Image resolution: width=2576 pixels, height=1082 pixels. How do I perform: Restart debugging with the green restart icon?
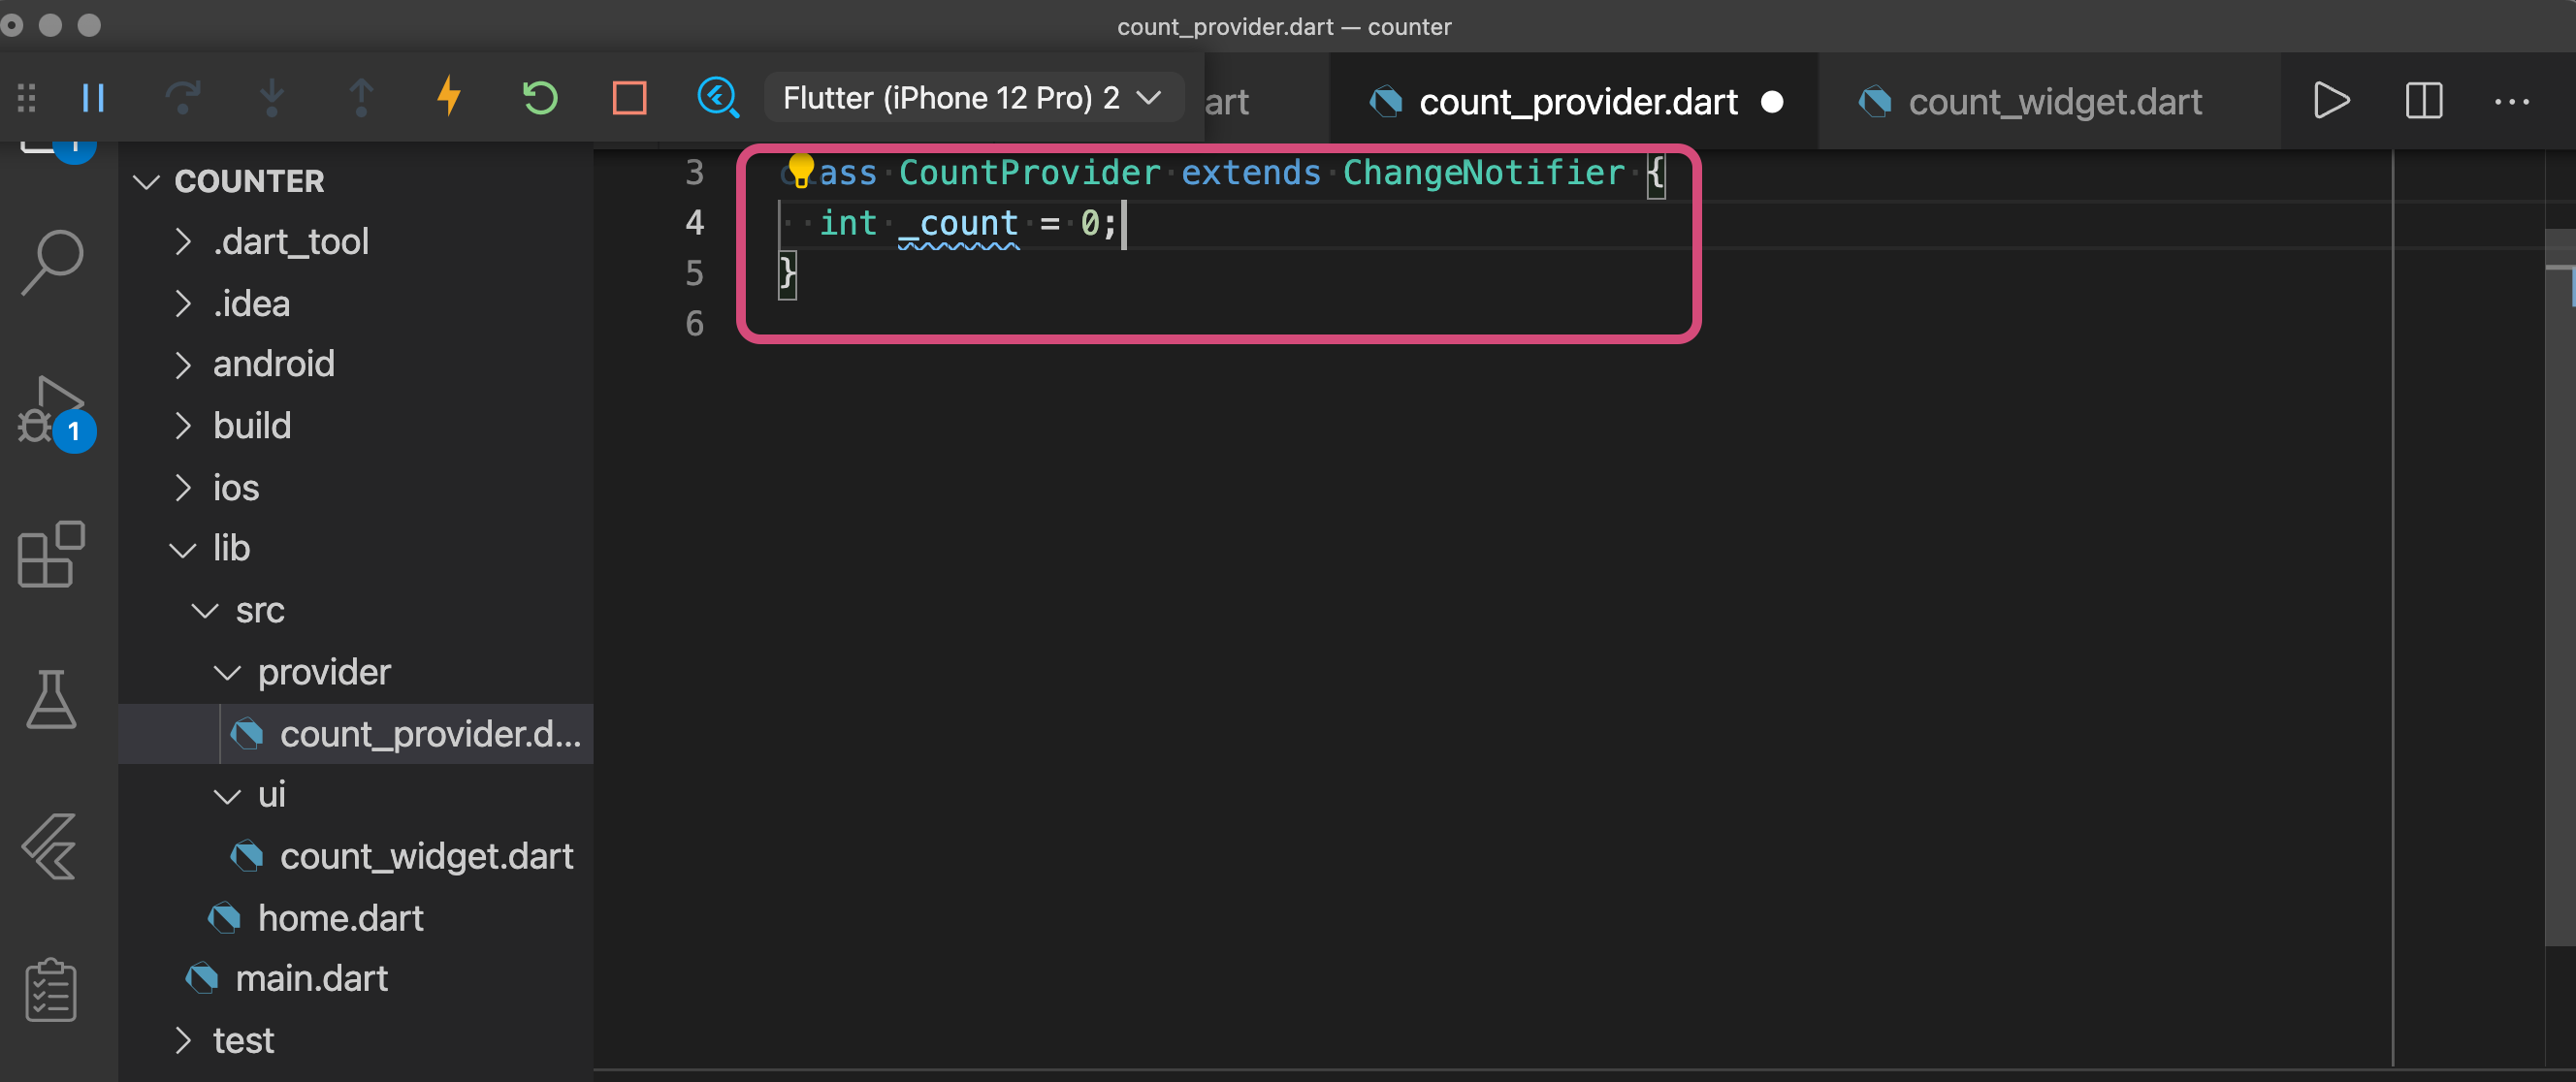click(539, 98)
